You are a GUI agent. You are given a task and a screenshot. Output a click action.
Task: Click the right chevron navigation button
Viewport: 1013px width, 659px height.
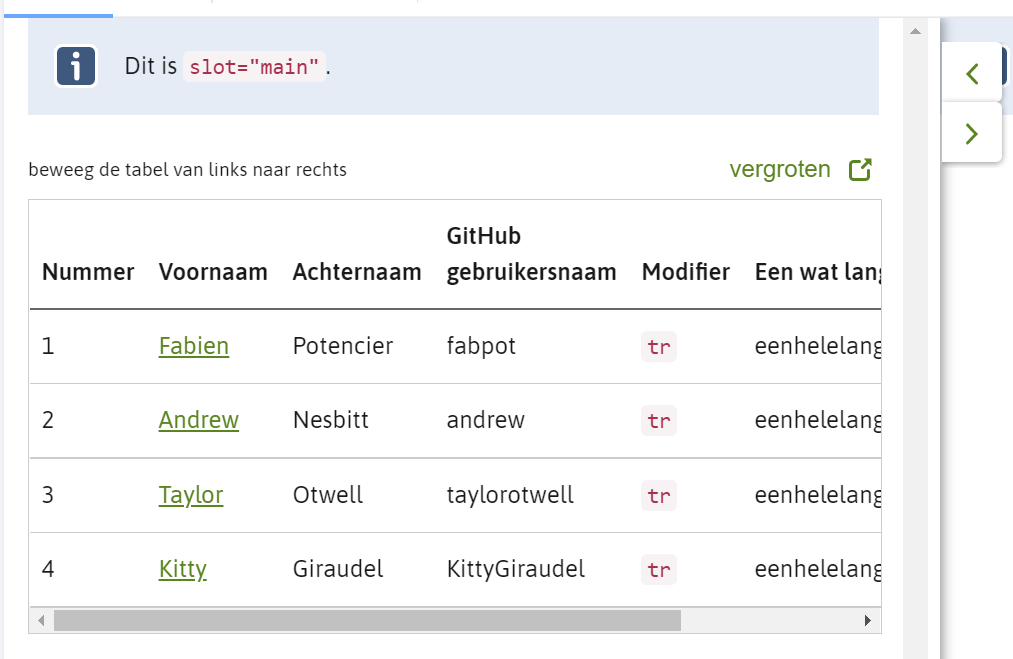[x=971, y=132]
